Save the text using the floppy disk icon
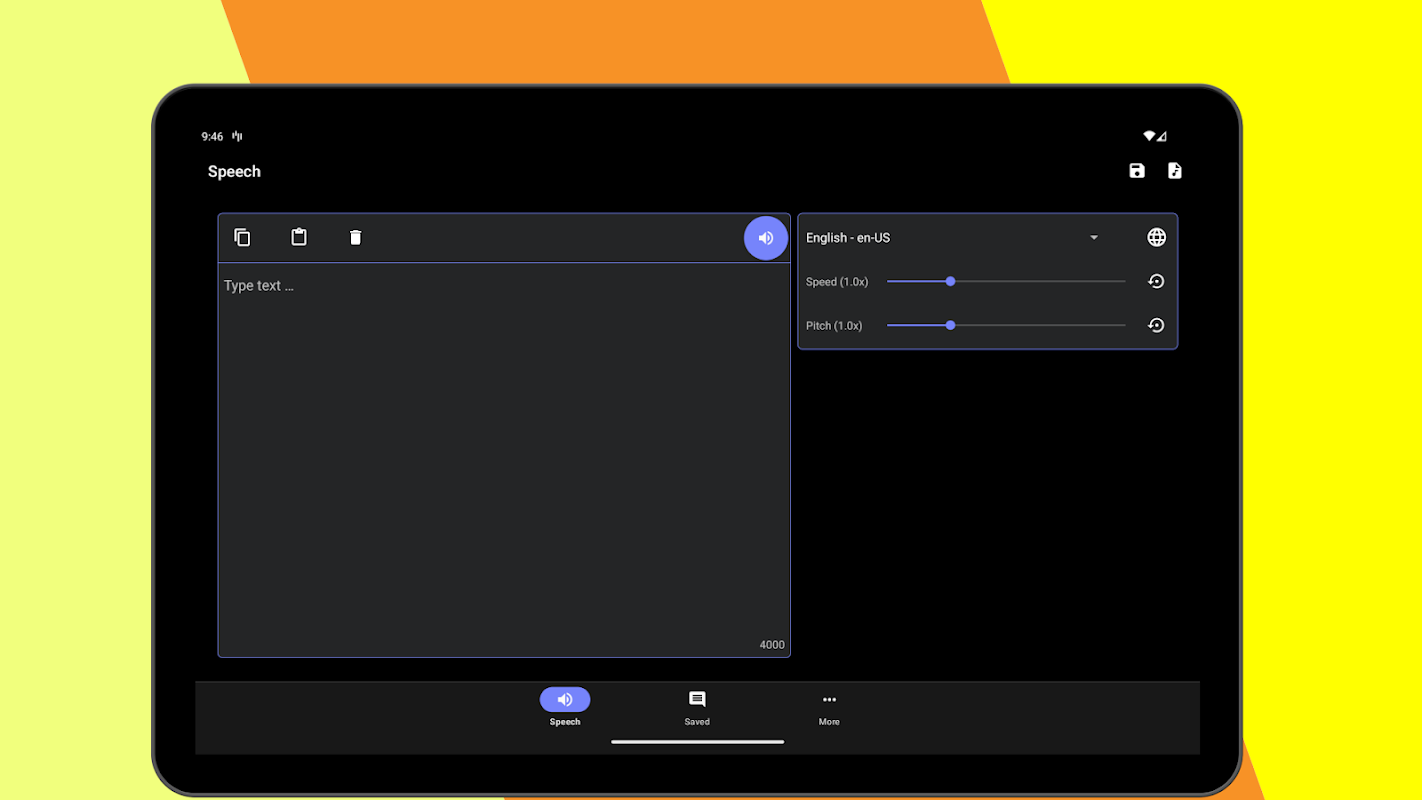 click(x=1137, y=171)
